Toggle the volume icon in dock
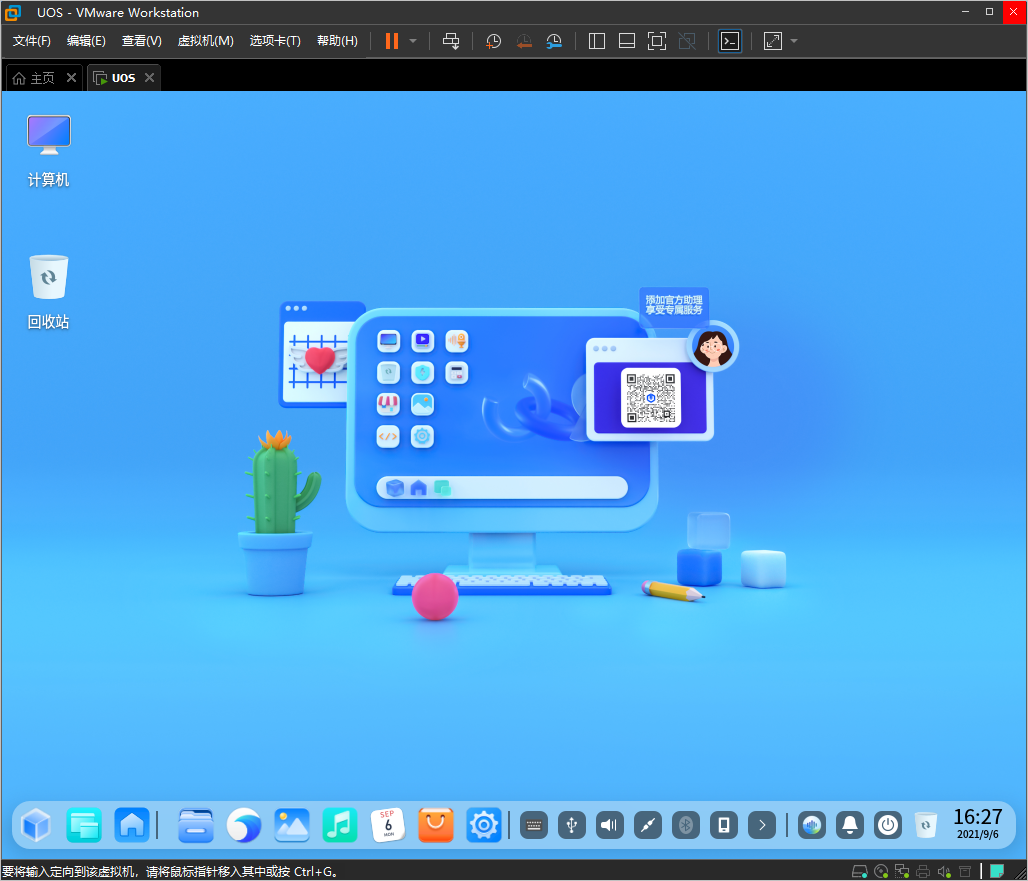Image resolution: width=1028 pixels, height=881 pixels. [x=610, y=825]
